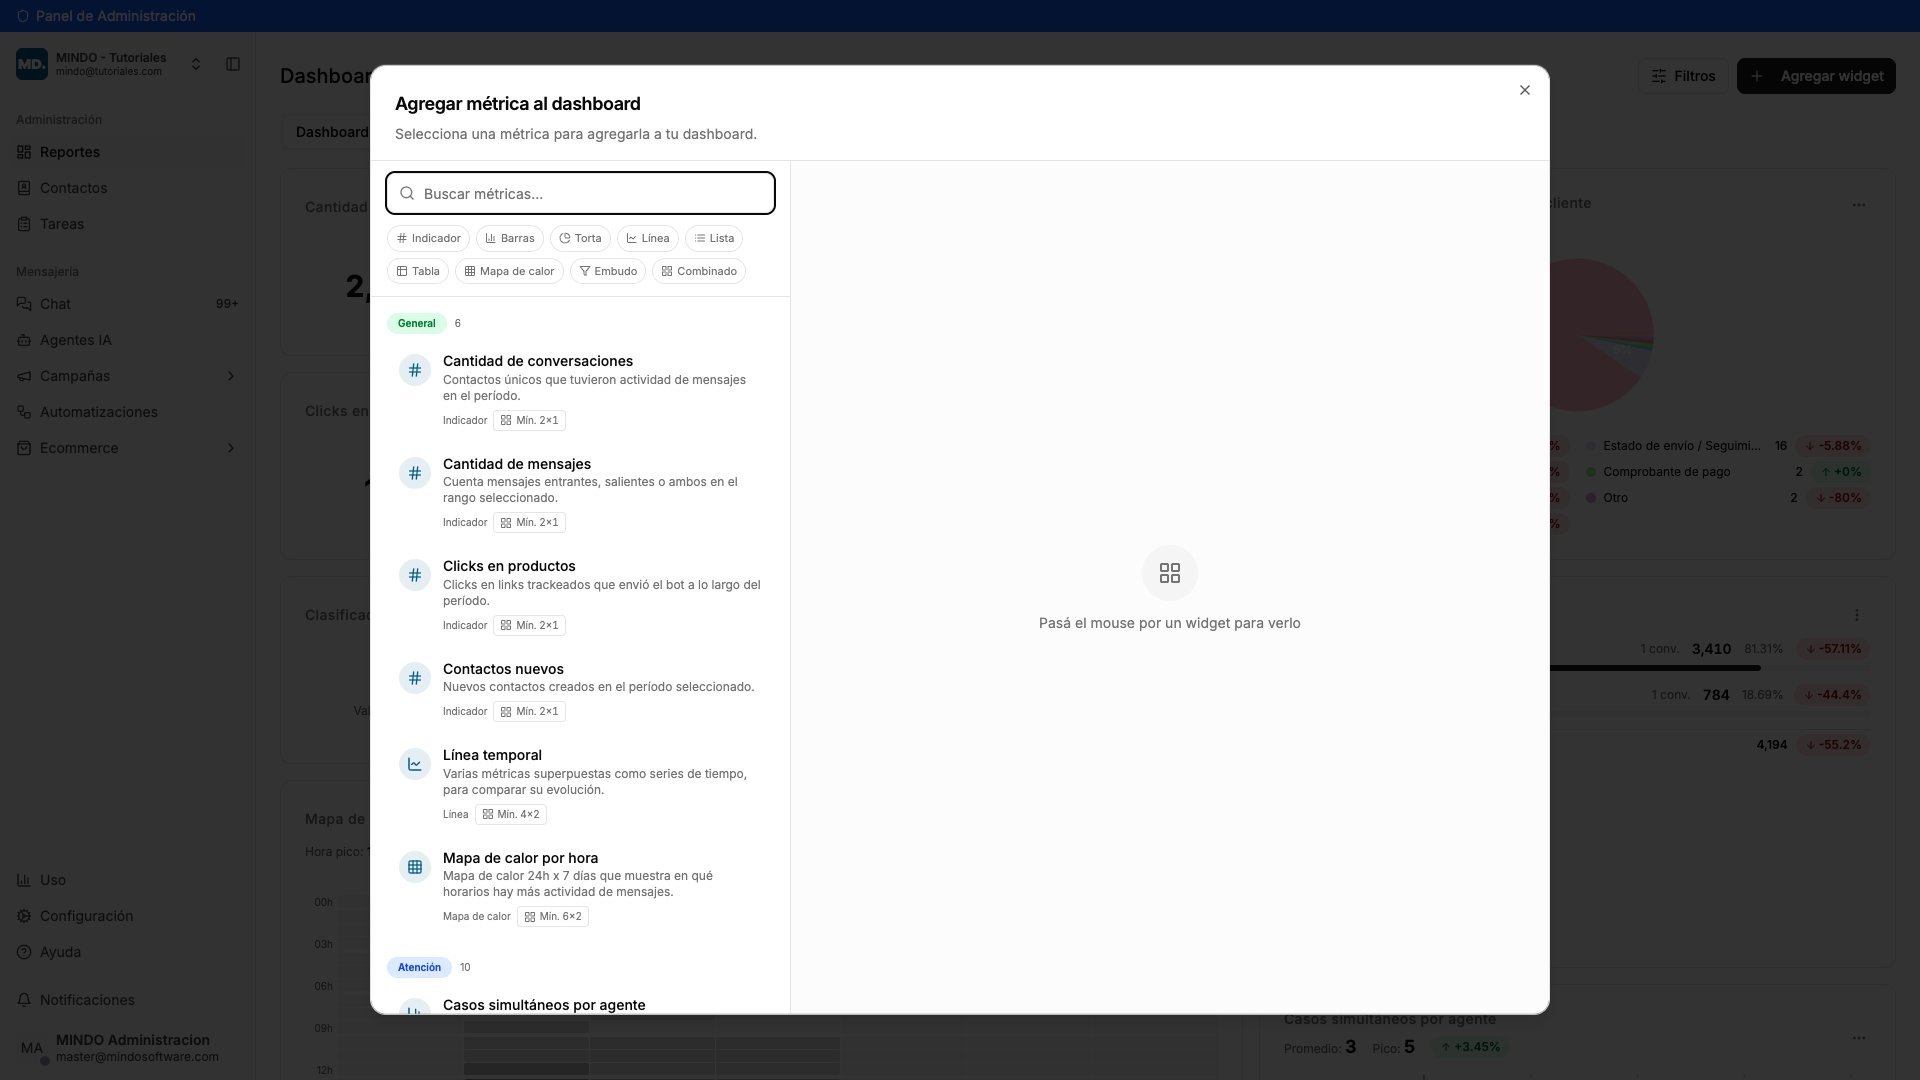Select the Mapa de calor por hora metric
The height and width of the screenshot is (1080, 1920).
[580, 887]
